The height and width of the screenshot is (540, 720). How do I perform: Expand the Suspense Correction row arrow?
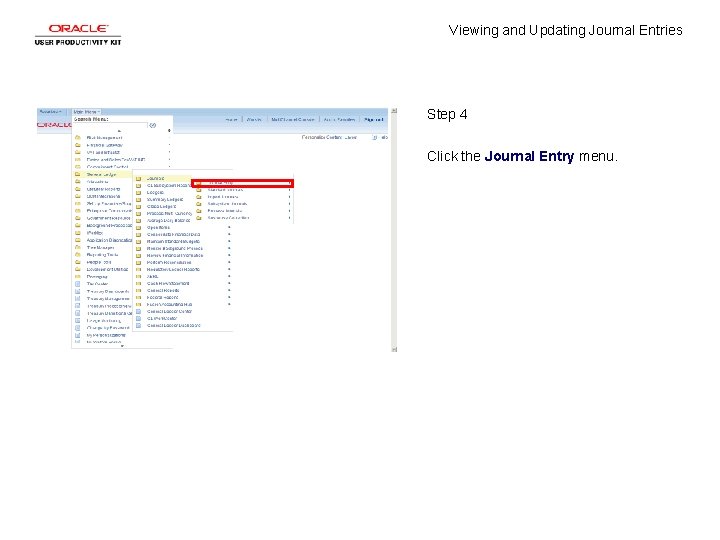point(289,218)
